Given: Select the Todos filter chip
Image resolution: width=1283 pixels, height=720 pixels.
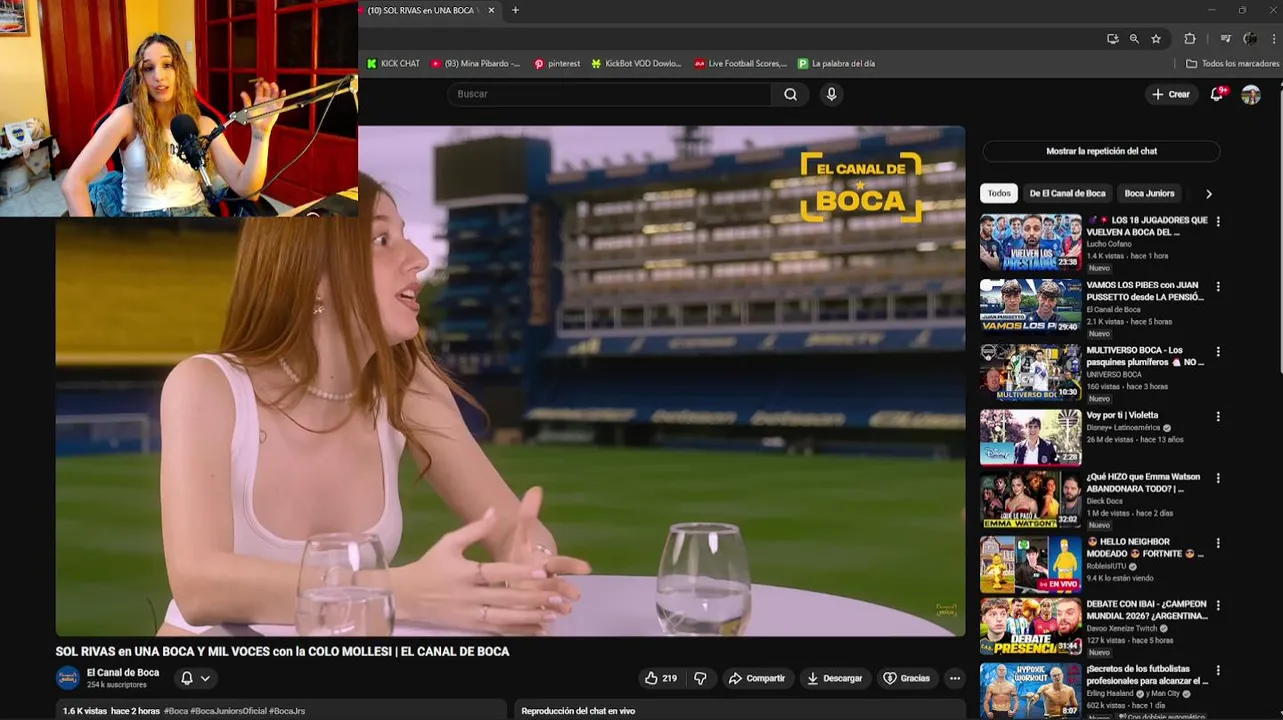Looking at the screenshot, I should click(x=999, y=193).
